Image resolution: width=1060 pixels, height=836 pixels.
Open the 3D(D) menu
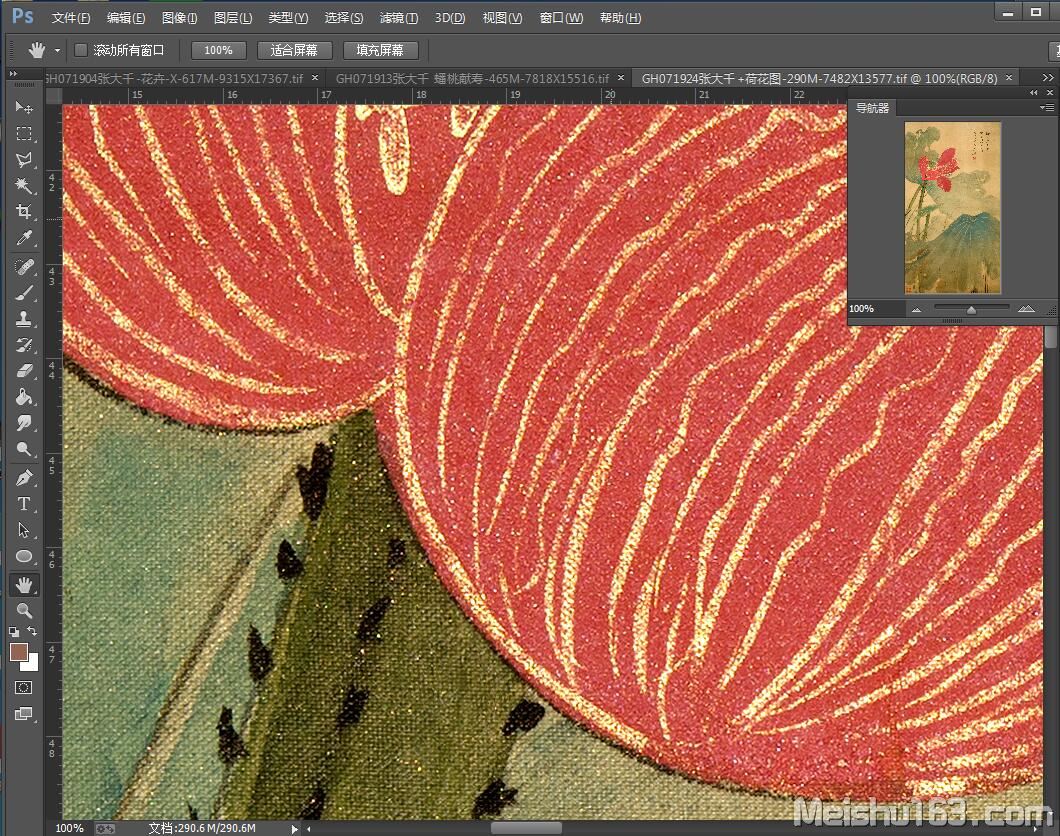point(450,18)
